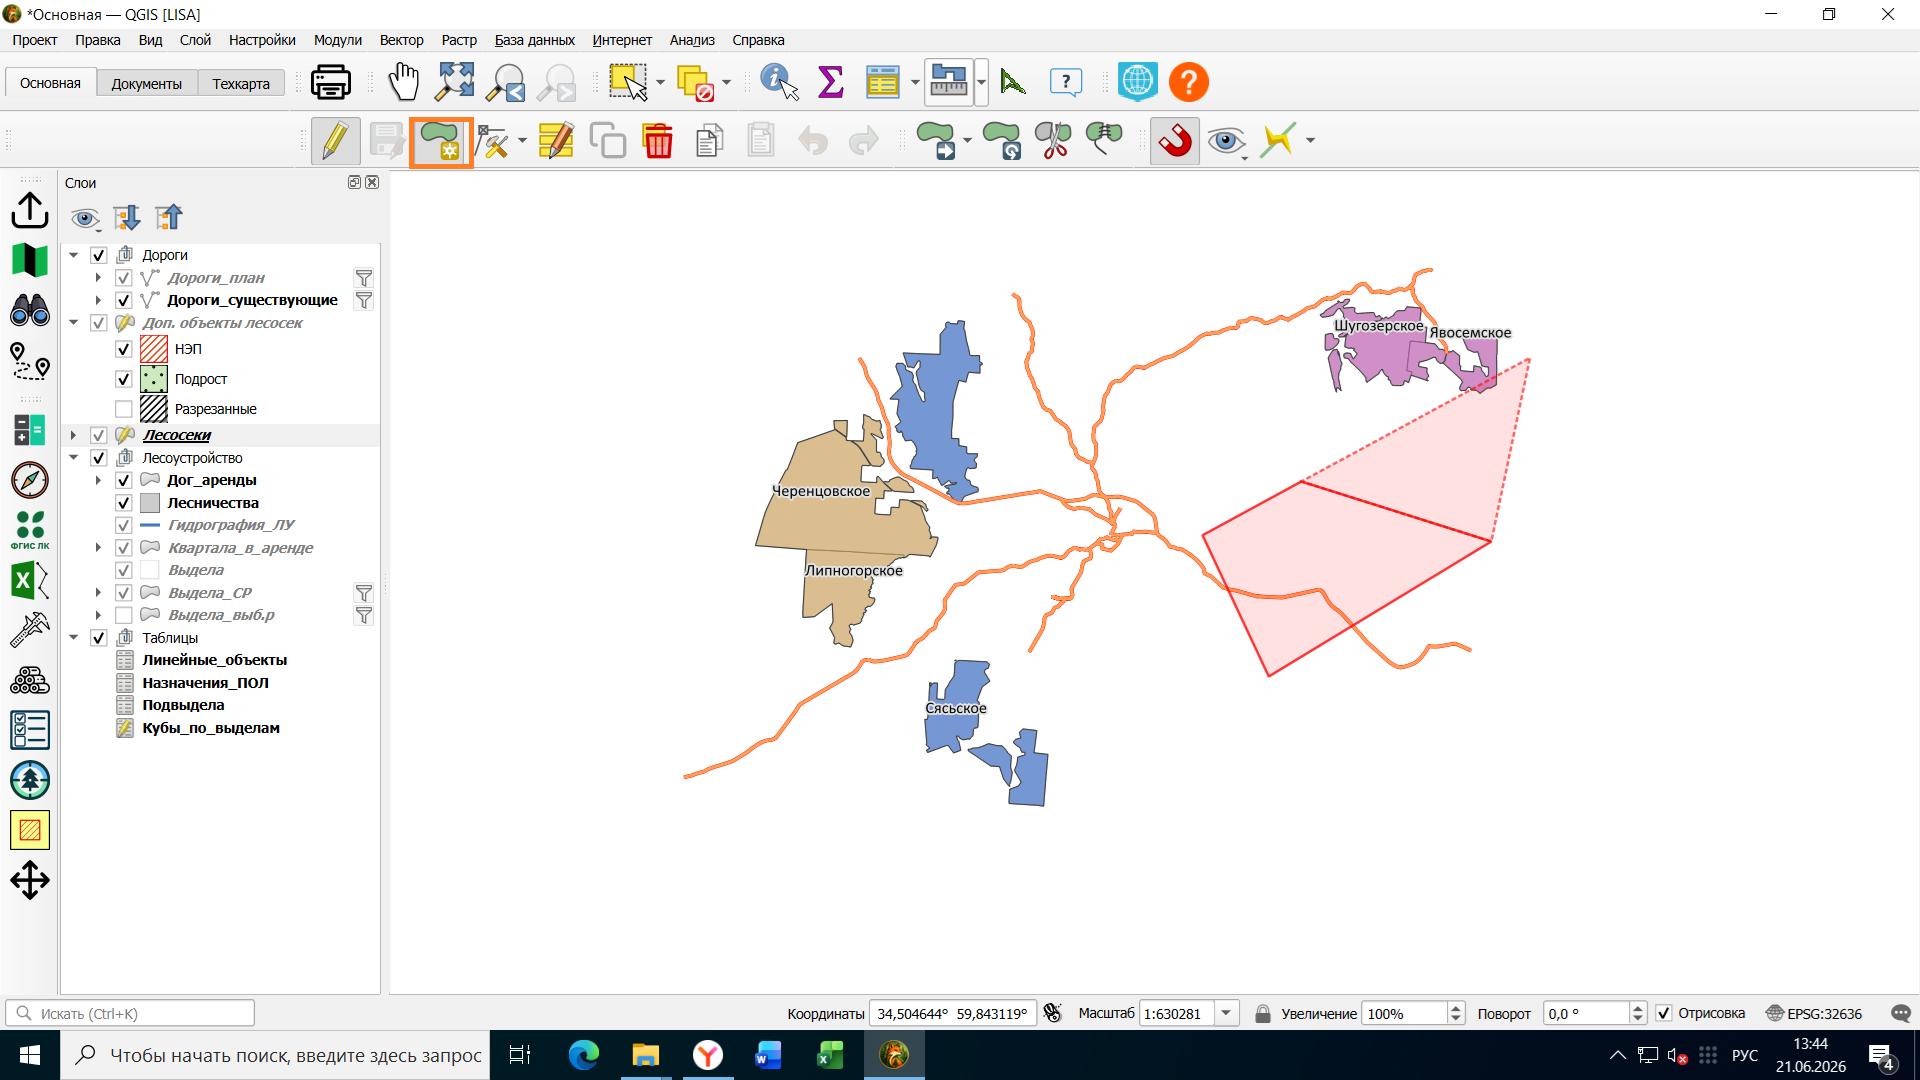Toggle the Отрисовка render checkbox
The image size is (1920, 1080).
click(x=1664, y=1013)
